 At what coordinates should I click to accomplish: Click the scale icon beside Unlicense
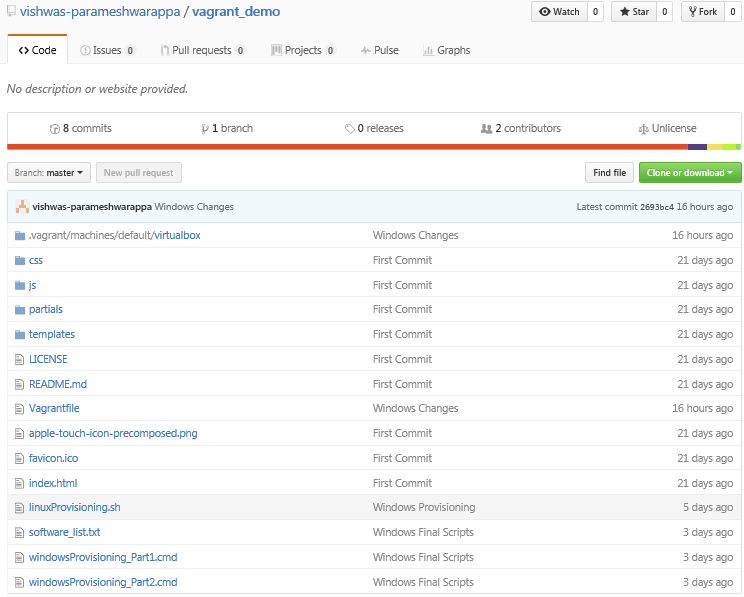pos(643,129)
